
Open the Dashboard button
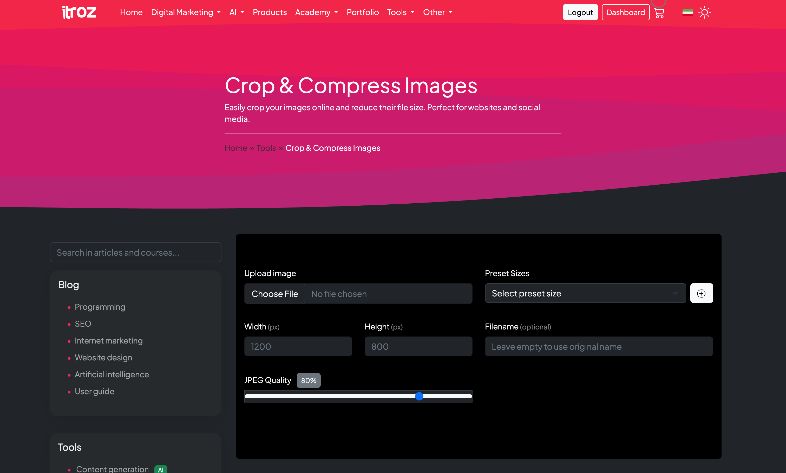coord(626,13)
